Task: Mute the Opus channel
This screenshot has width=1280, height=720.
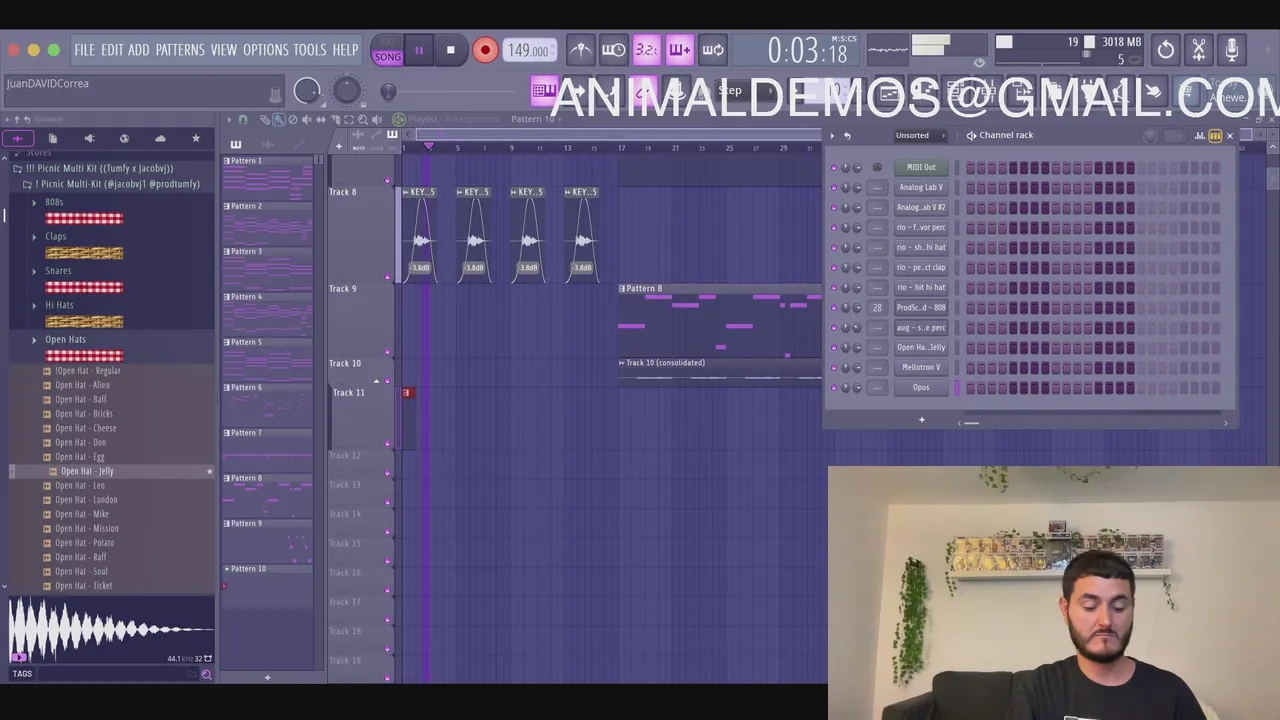Action: (834, 388)
